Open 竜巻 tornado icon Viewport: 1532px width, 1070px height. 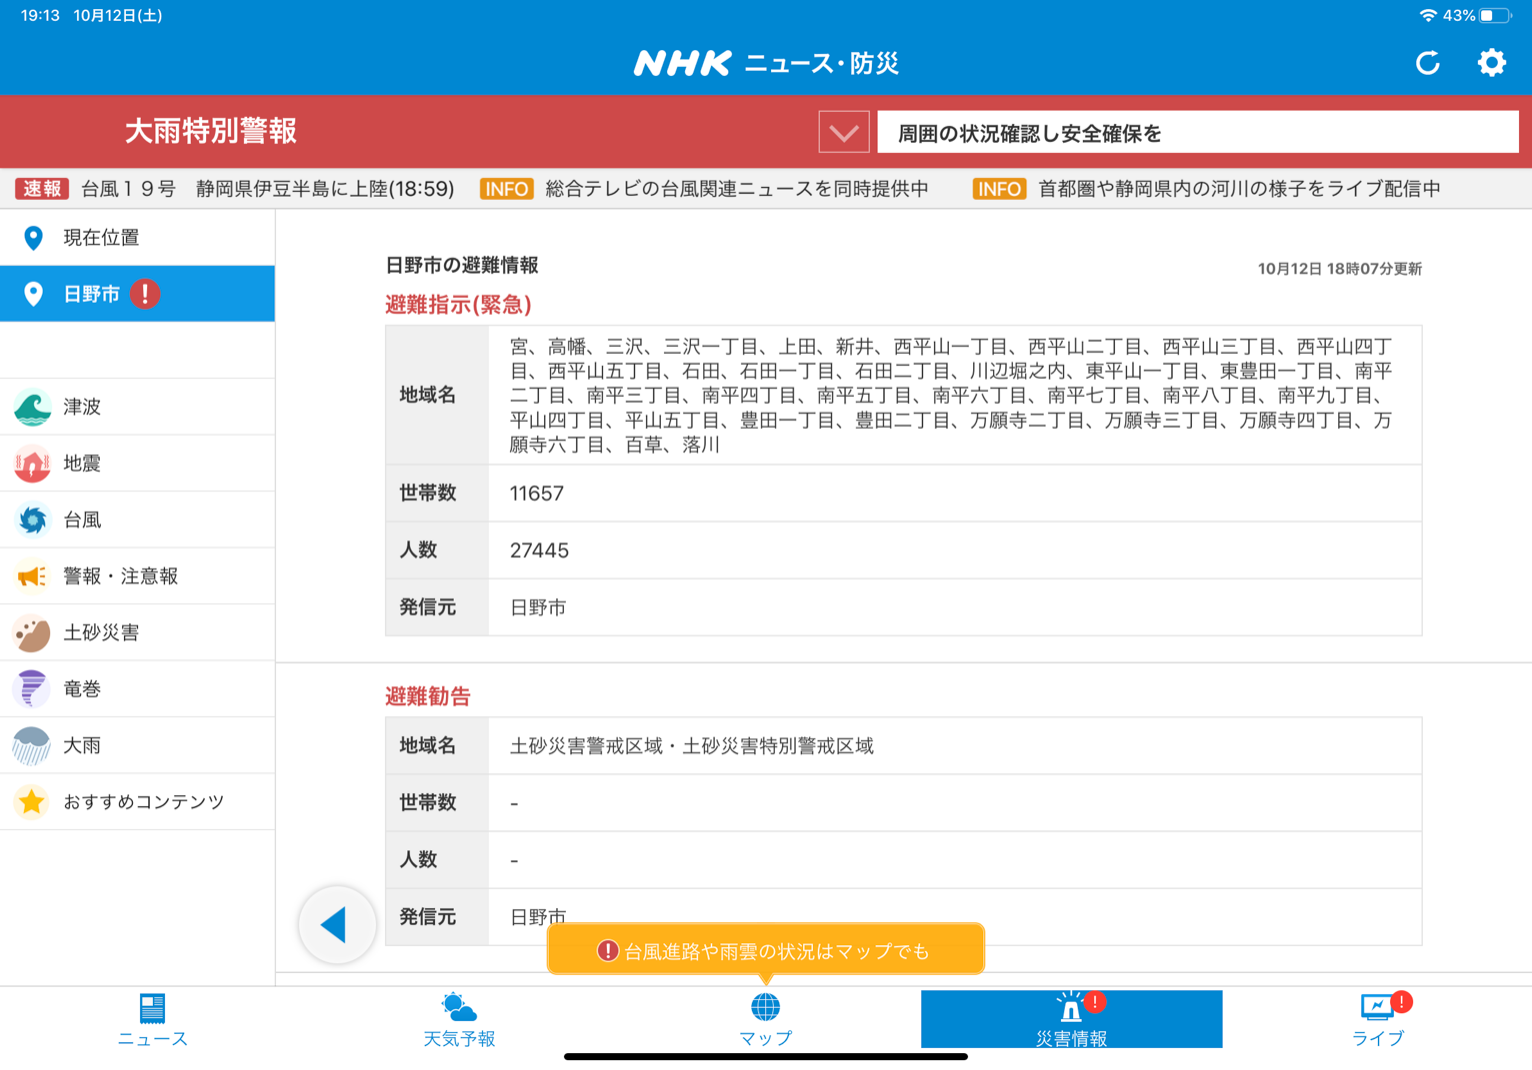(x=32, y=689)
